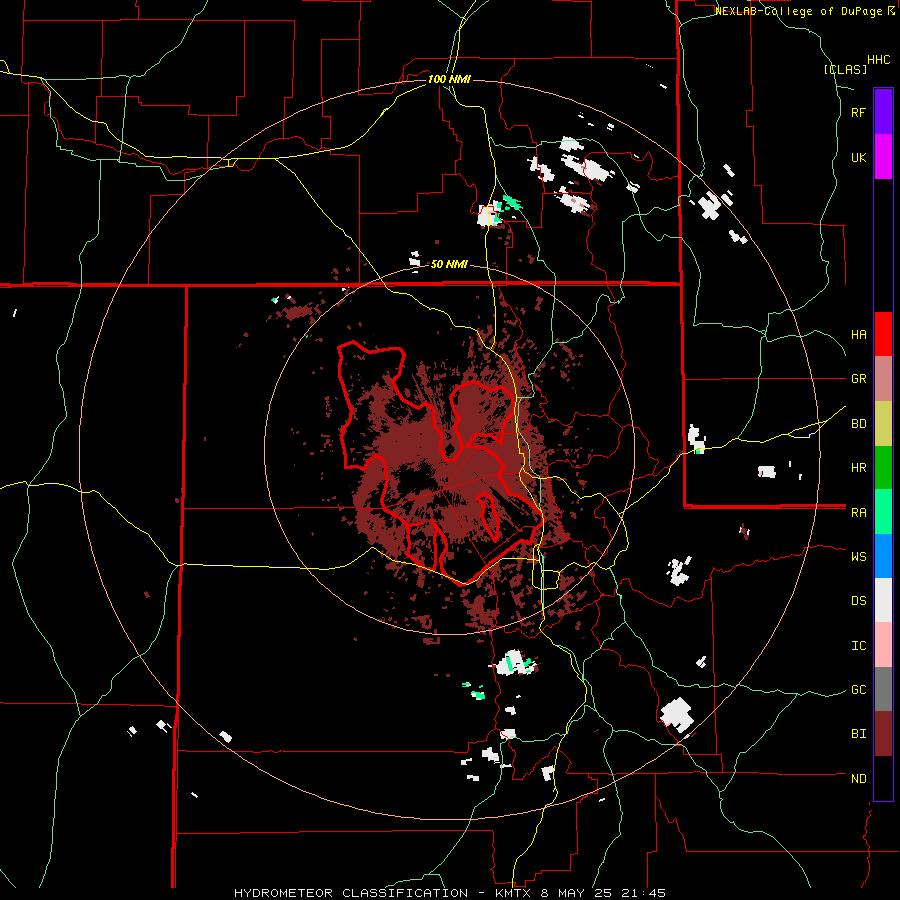
Task: Select the GC gray legend swatch
Action: click(883, 689)
